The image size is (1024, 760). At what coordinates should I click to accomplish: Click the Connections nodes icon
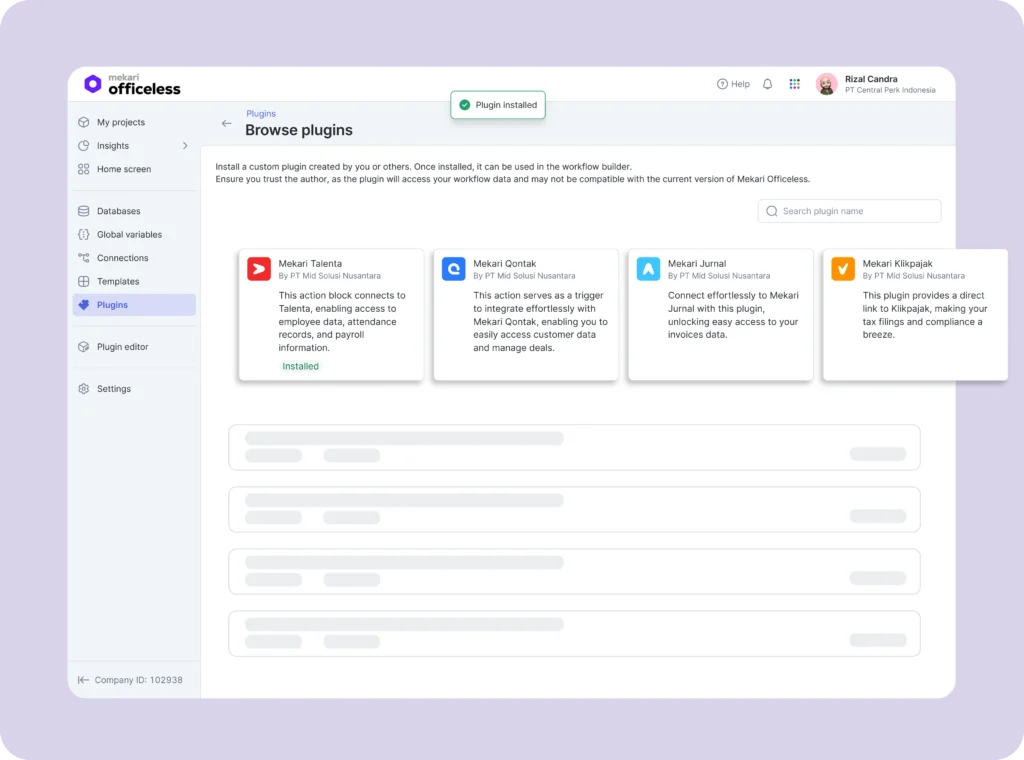tap(84, 258)
